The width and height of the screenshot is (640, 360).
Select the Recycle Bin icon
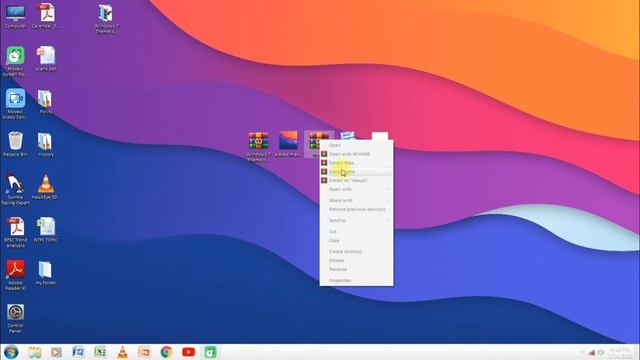tap(15, 144)
